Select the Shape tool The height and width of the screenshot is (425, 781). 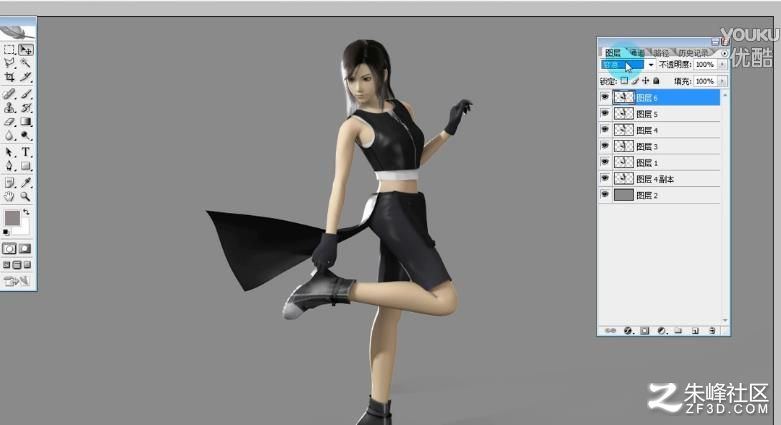(25, 166)
